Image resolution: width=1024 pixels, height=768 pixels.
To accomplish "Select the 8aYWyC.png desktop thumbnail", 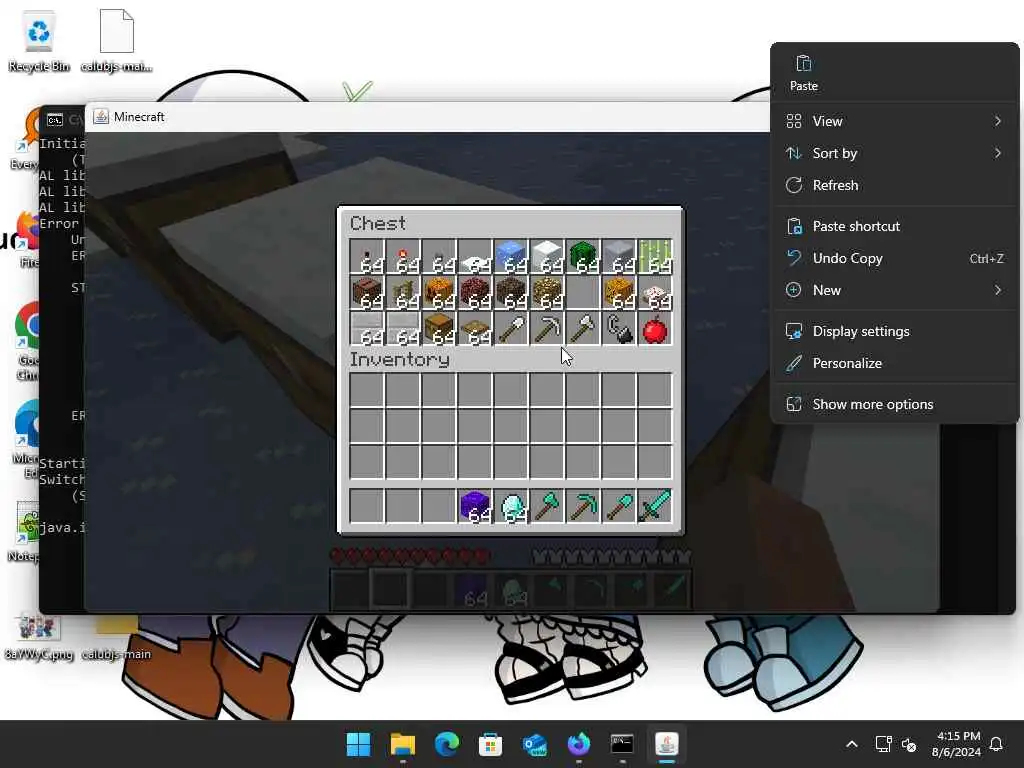I will (x=39, y=636).
